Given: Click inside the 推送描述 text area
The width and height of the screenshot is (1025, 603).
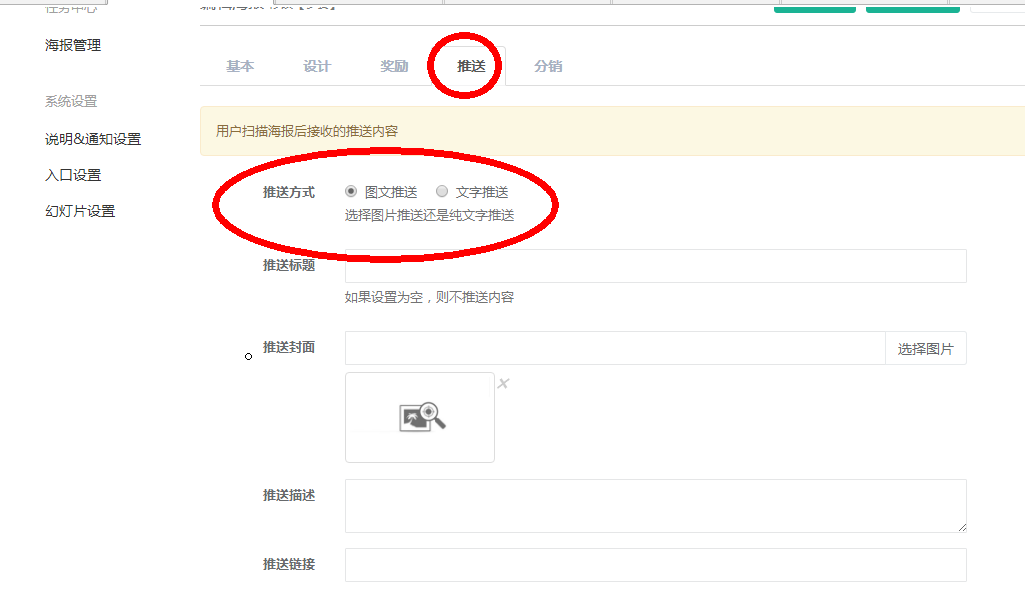Looking at the screenshot, I should tap(655, 505).
